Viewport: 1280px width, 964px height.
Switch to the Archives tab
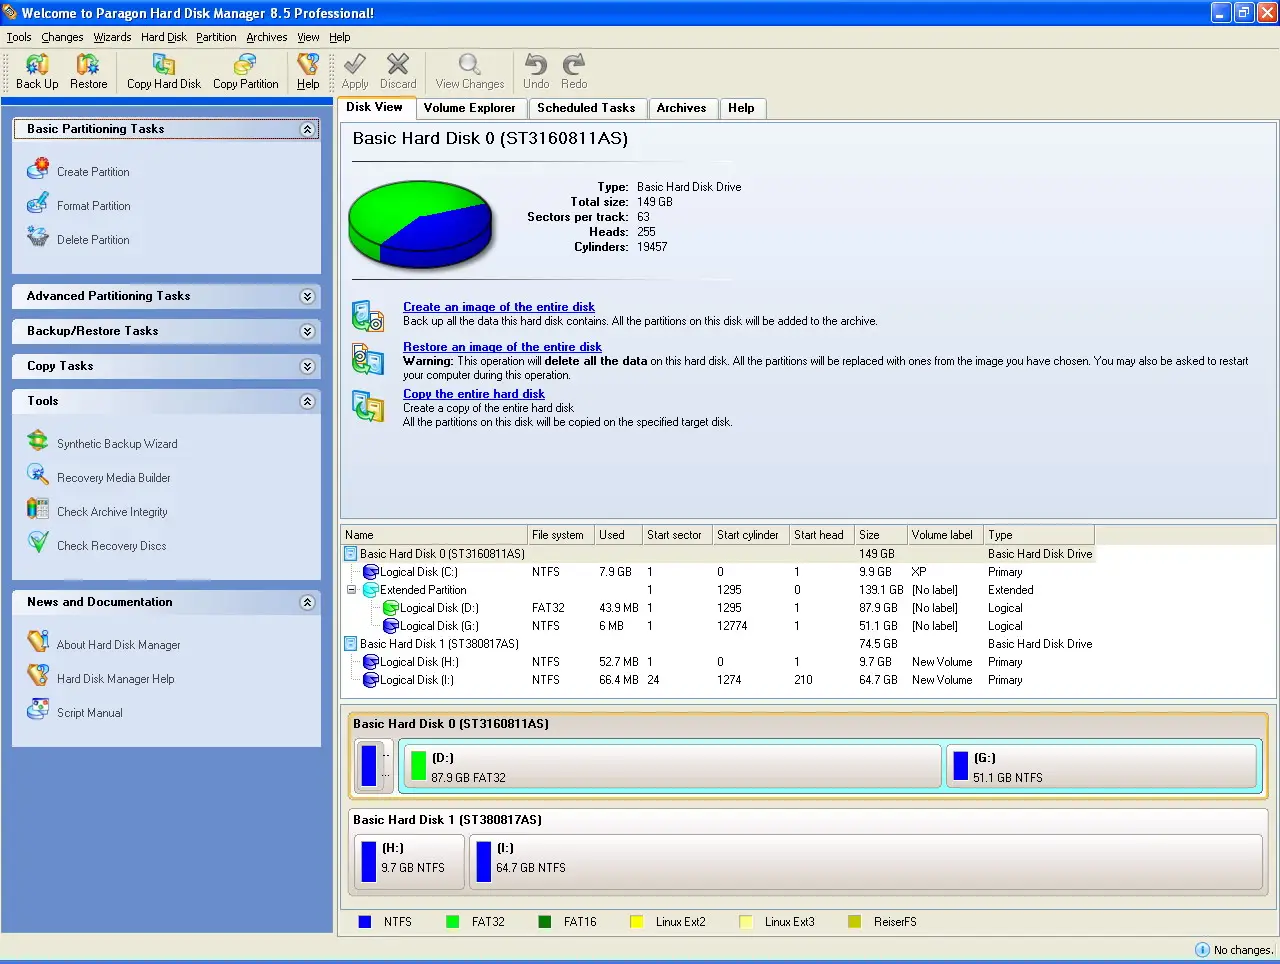point(681,108)
